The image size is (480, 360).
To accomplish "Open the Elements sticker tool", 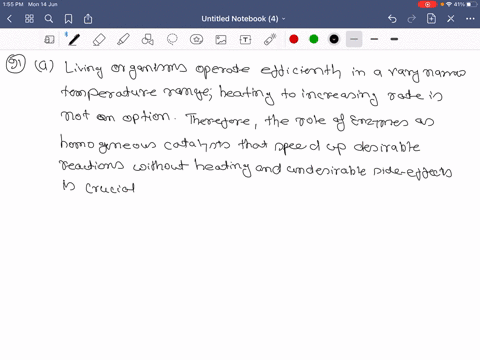I will 197,40.
